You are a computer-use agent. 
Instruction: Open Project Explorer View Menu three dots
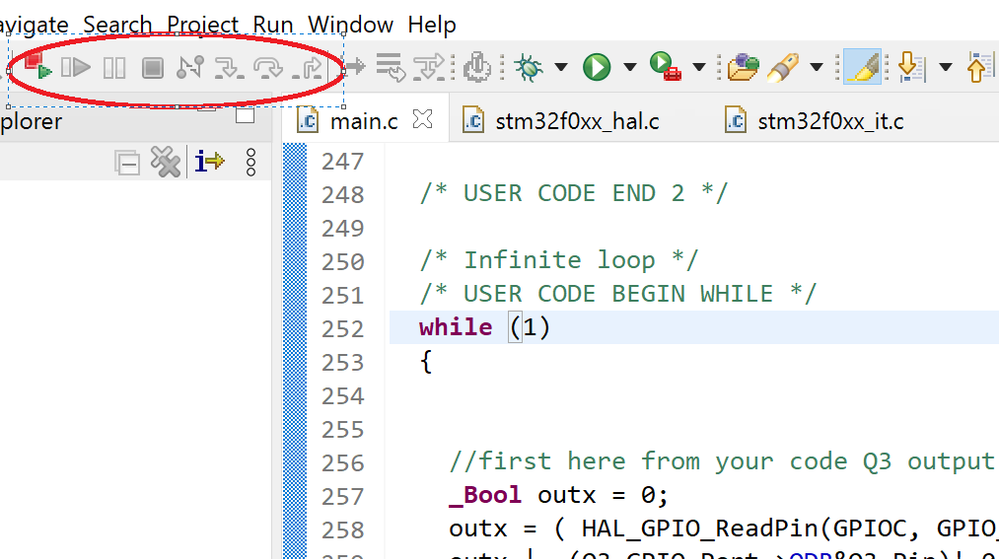click(x=251, y=163)
